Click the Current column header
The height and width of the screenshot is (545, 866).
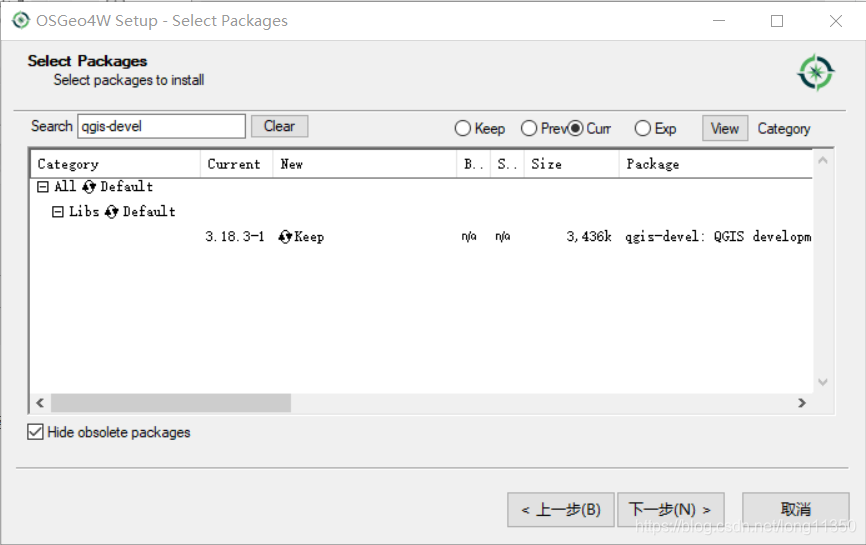pos(236,164)
